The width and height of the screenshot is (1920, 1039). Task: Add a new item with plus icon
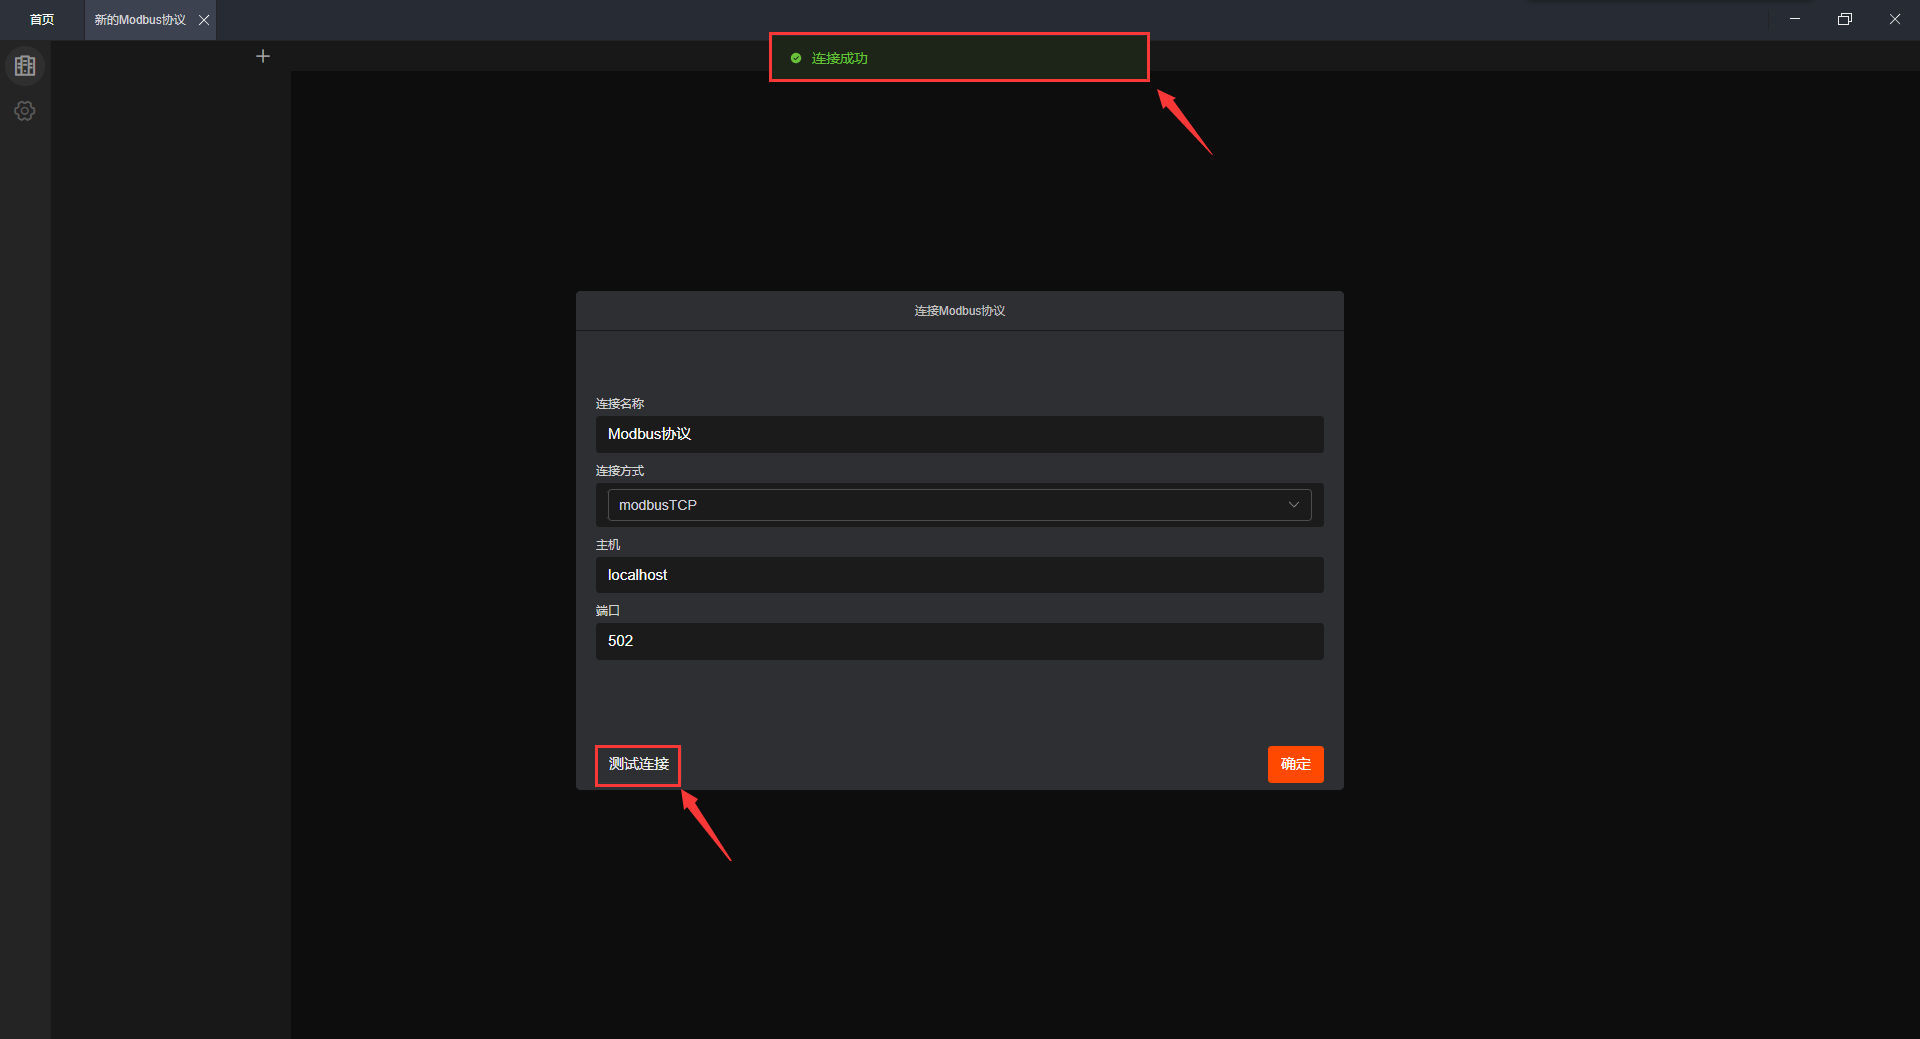point(263,56)
